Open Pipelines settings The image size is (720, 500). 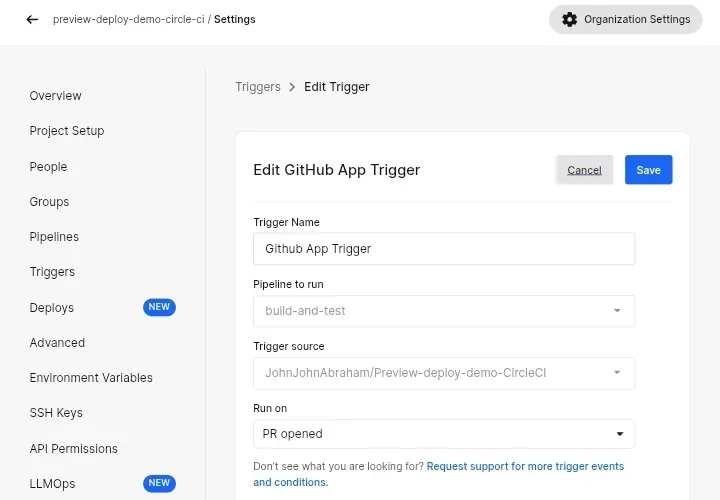(54, 237)
